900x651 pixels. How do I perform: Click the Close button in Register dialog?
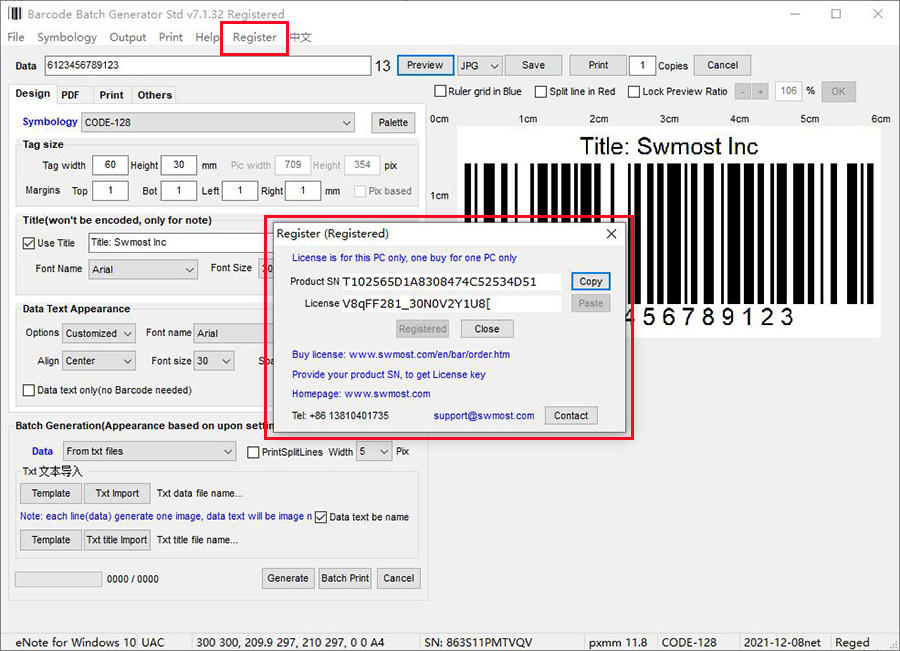click(486, 329)
